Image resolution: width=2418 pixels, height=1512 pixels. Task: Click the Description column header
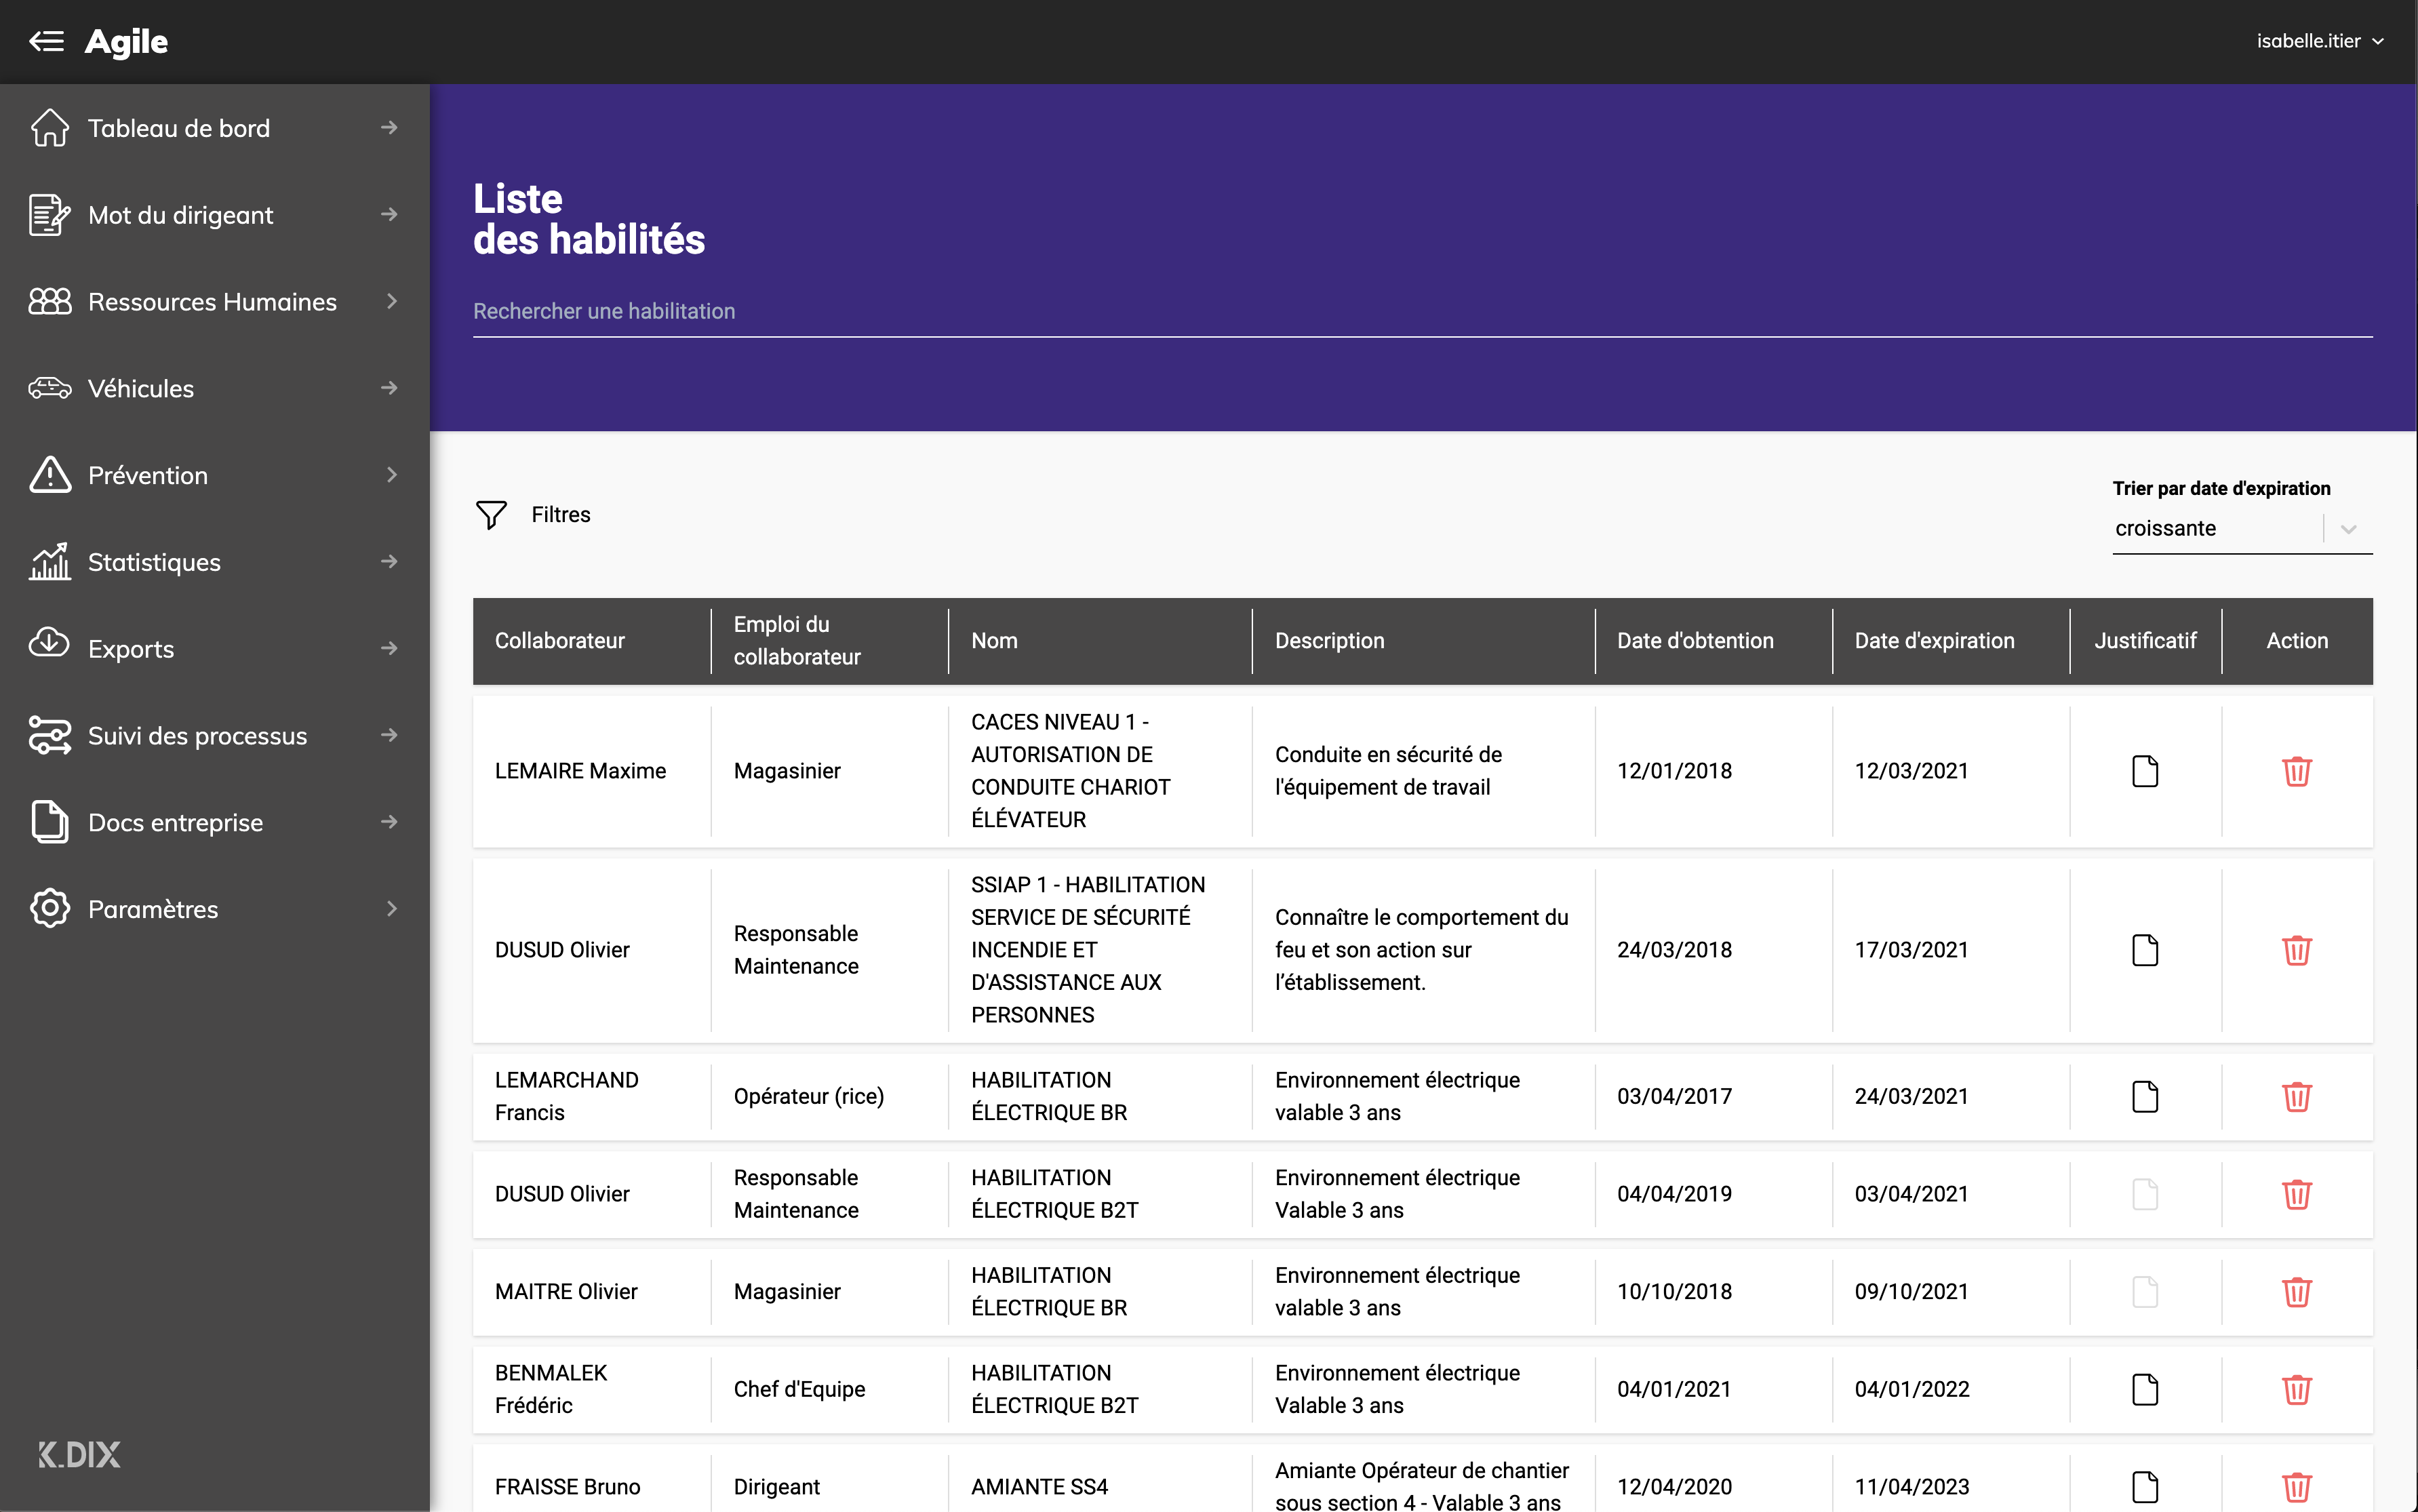click(x=1329, y=641)
